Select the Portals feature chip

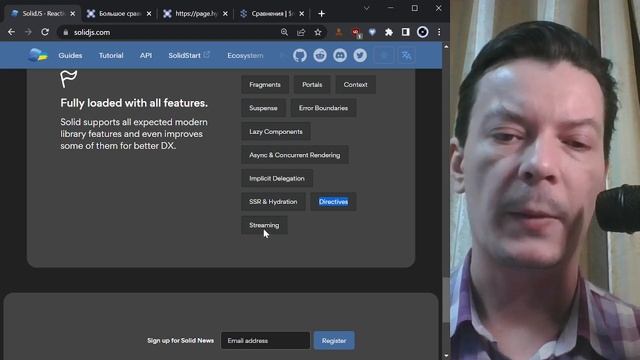tap(312, 84)
